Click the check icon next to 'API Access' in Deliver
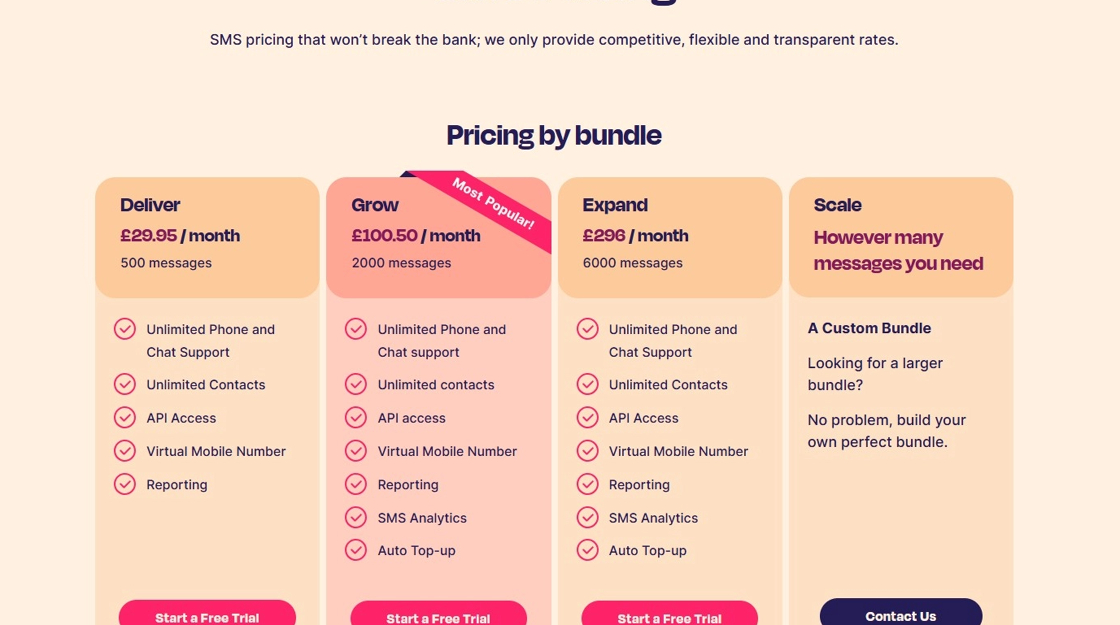Viewport: 1120px width, 625px height. (x=125, y=417)
